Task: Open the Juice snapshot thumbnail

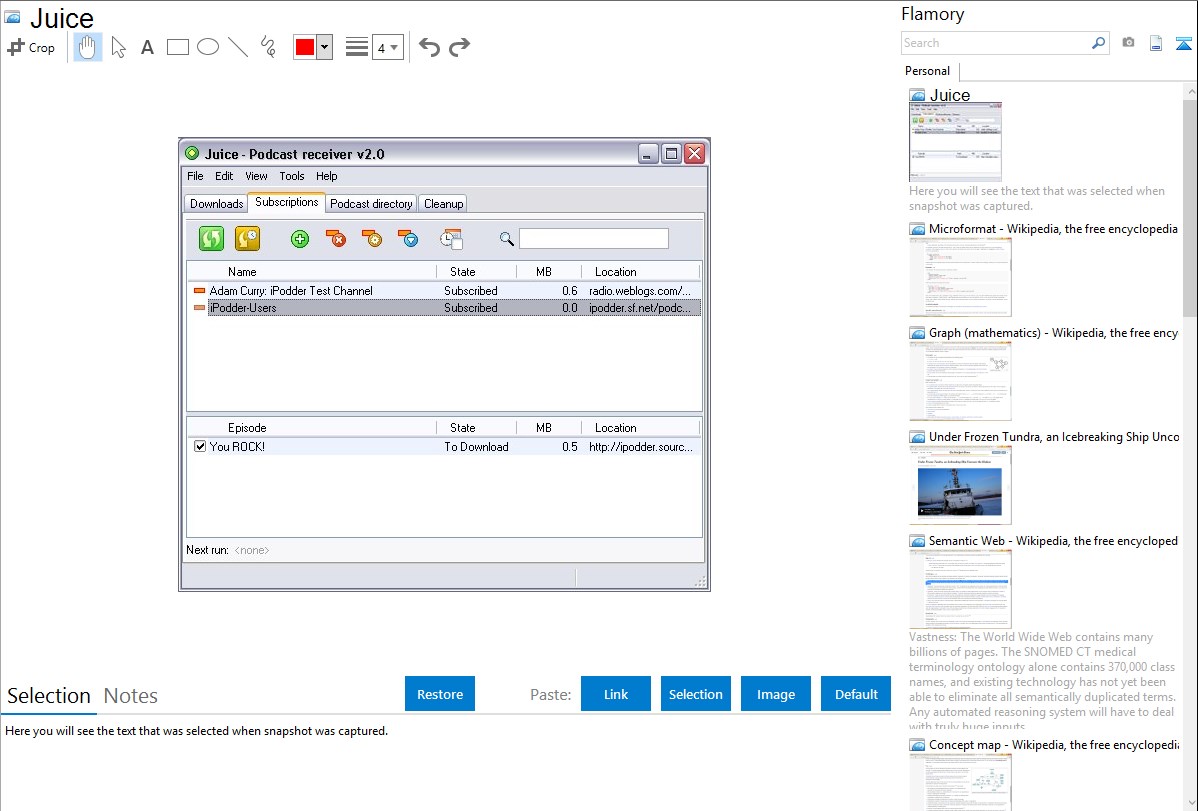Action: (955, 142)
